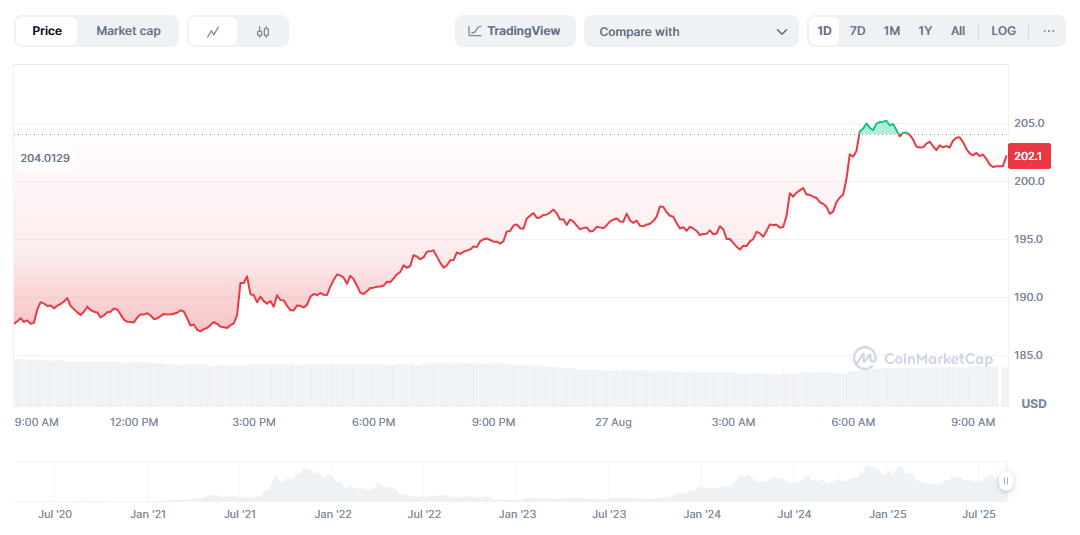
Task: Click the 3:00 PM time label
Action: click(x=254, y=422)
